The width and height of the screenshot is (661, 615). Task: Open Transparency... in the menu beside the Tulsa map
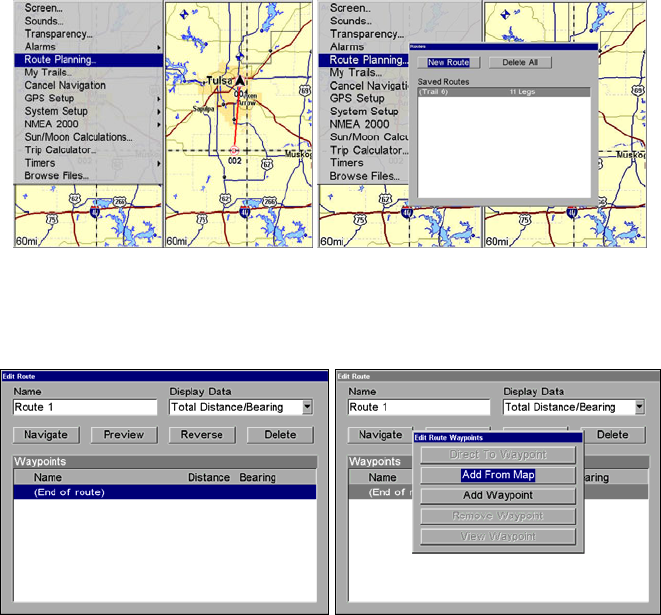click(x=59, y=34)
